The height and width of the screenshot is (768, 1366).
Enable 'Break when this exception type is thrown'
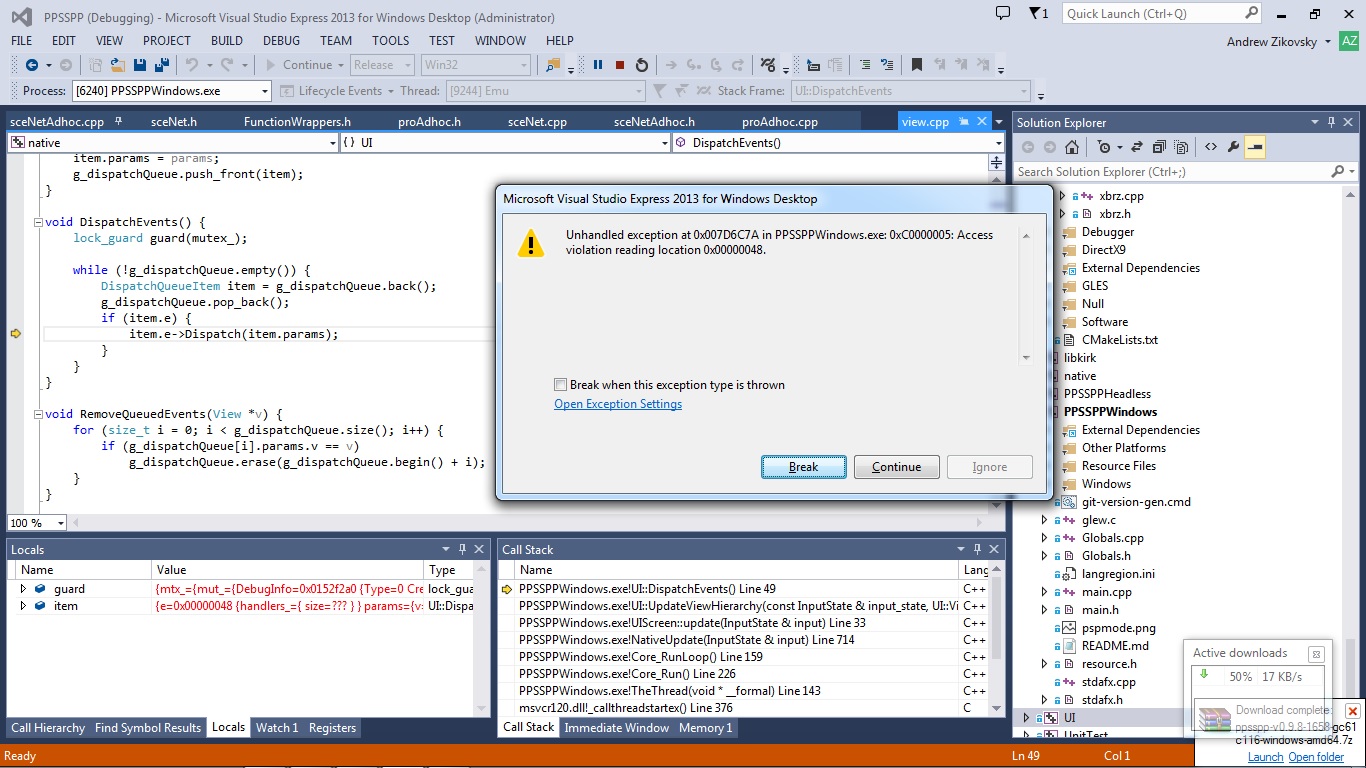click(561, 385)
